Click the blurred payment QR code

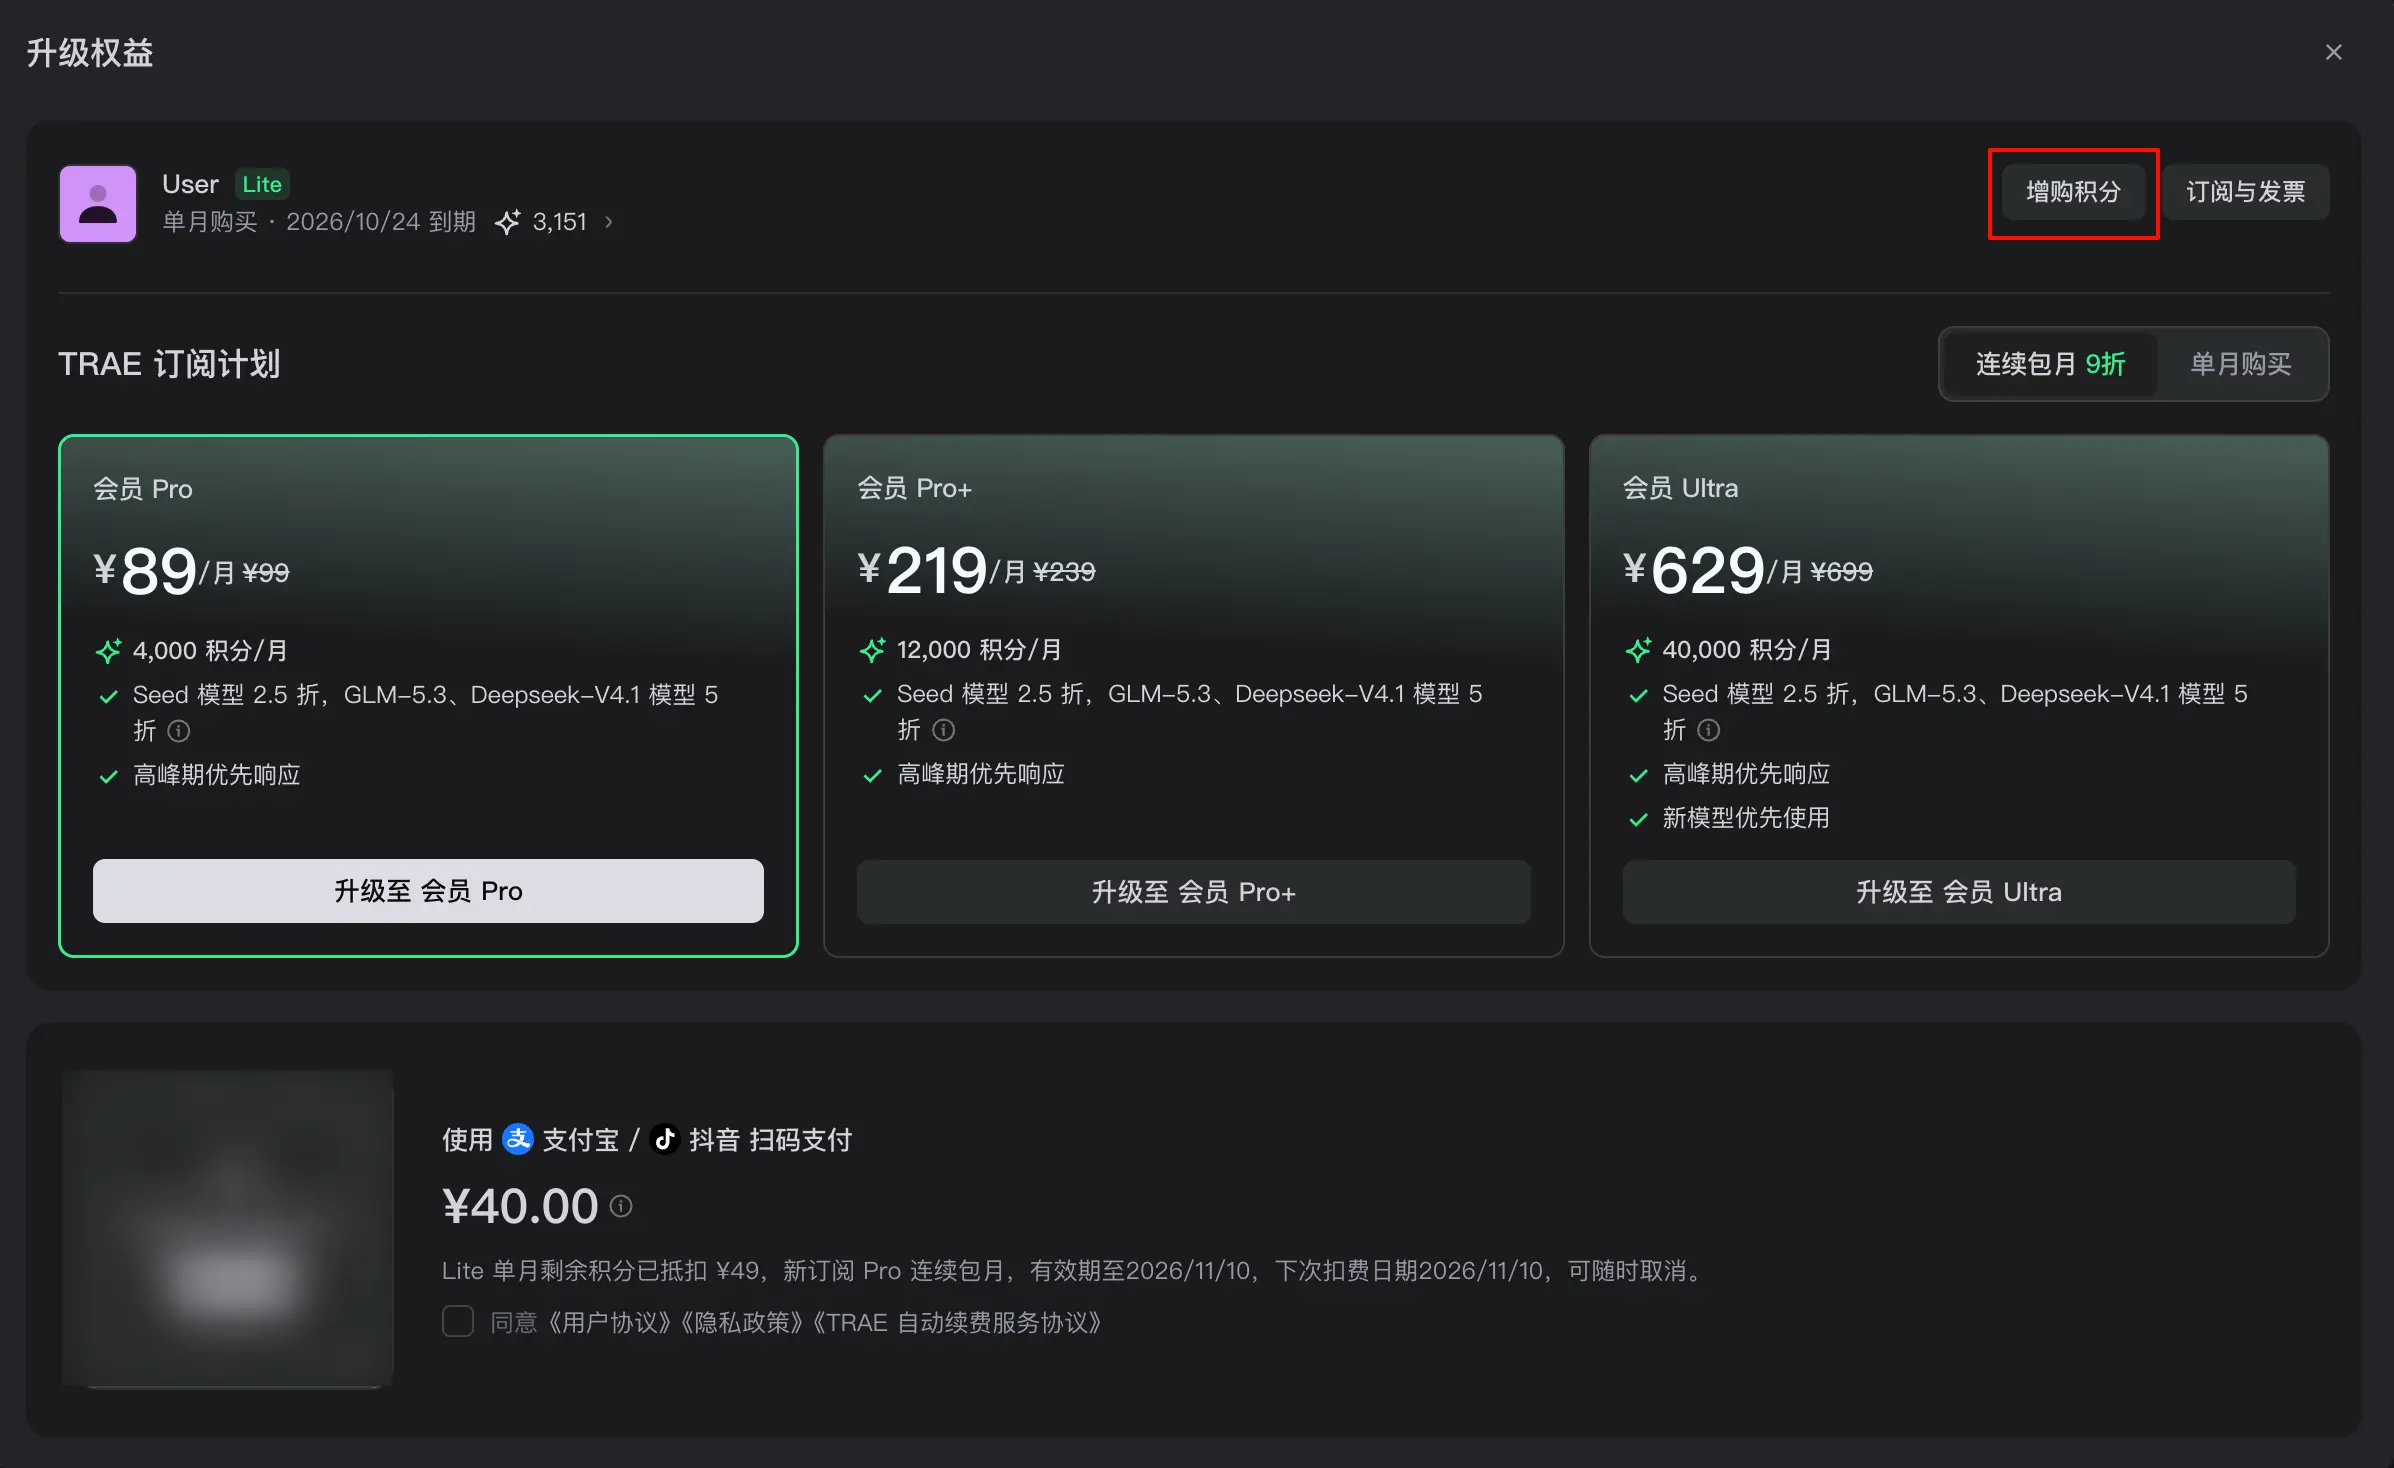228,1228
